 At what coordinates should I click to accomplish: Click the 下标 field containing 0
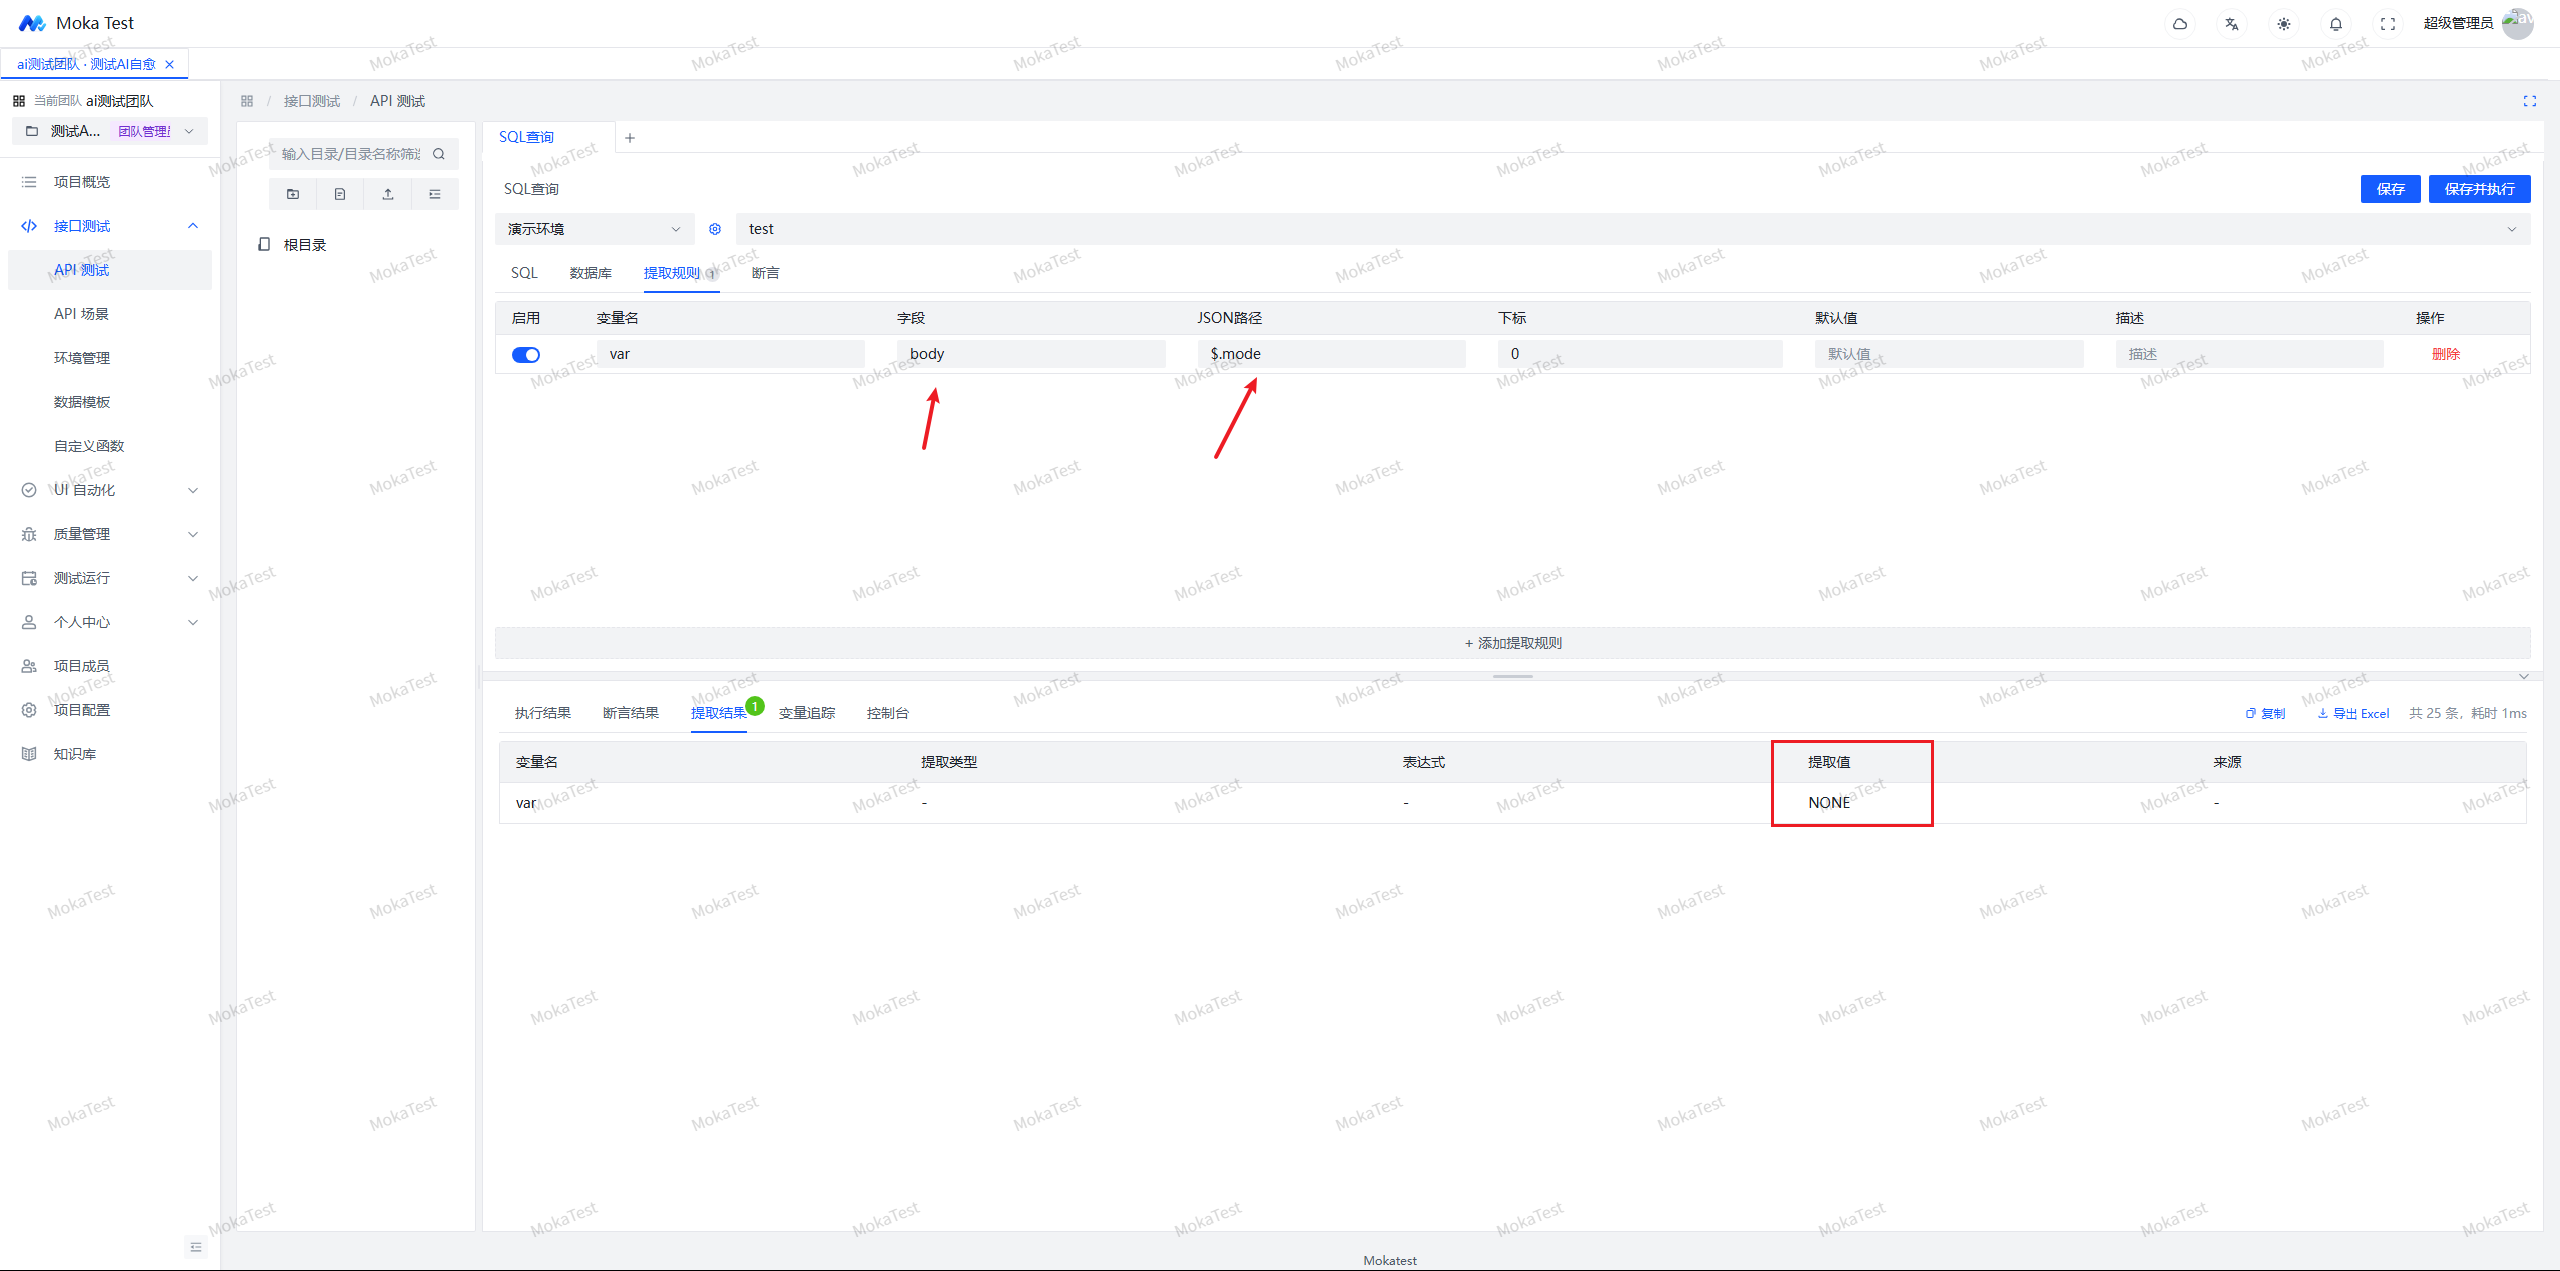1640,354
